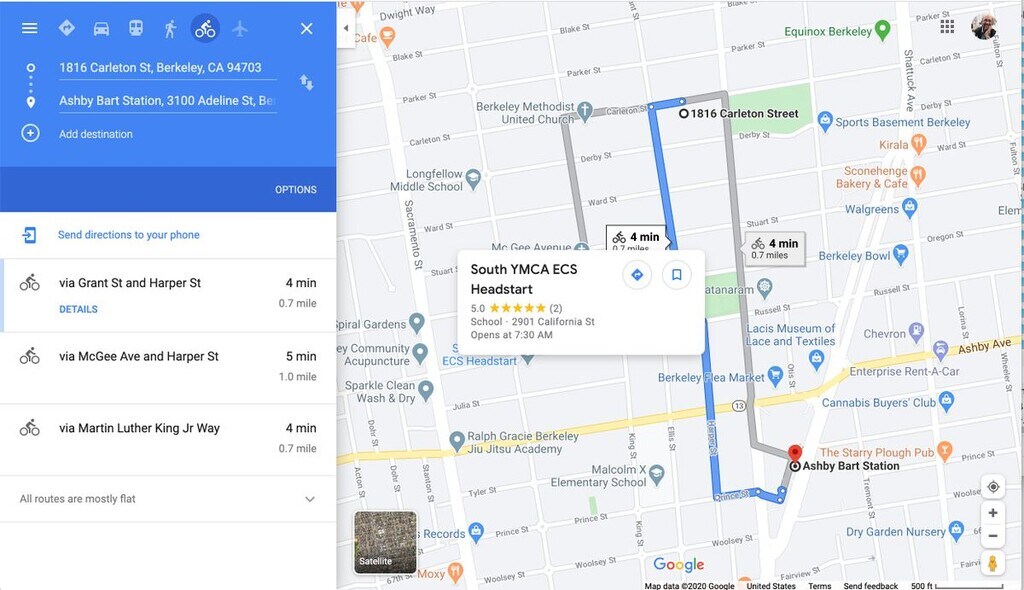Choose route via Martin Luther King Jr Way
The height and width of the screenshot is (590, 1024).
click(x=168, y=440)
